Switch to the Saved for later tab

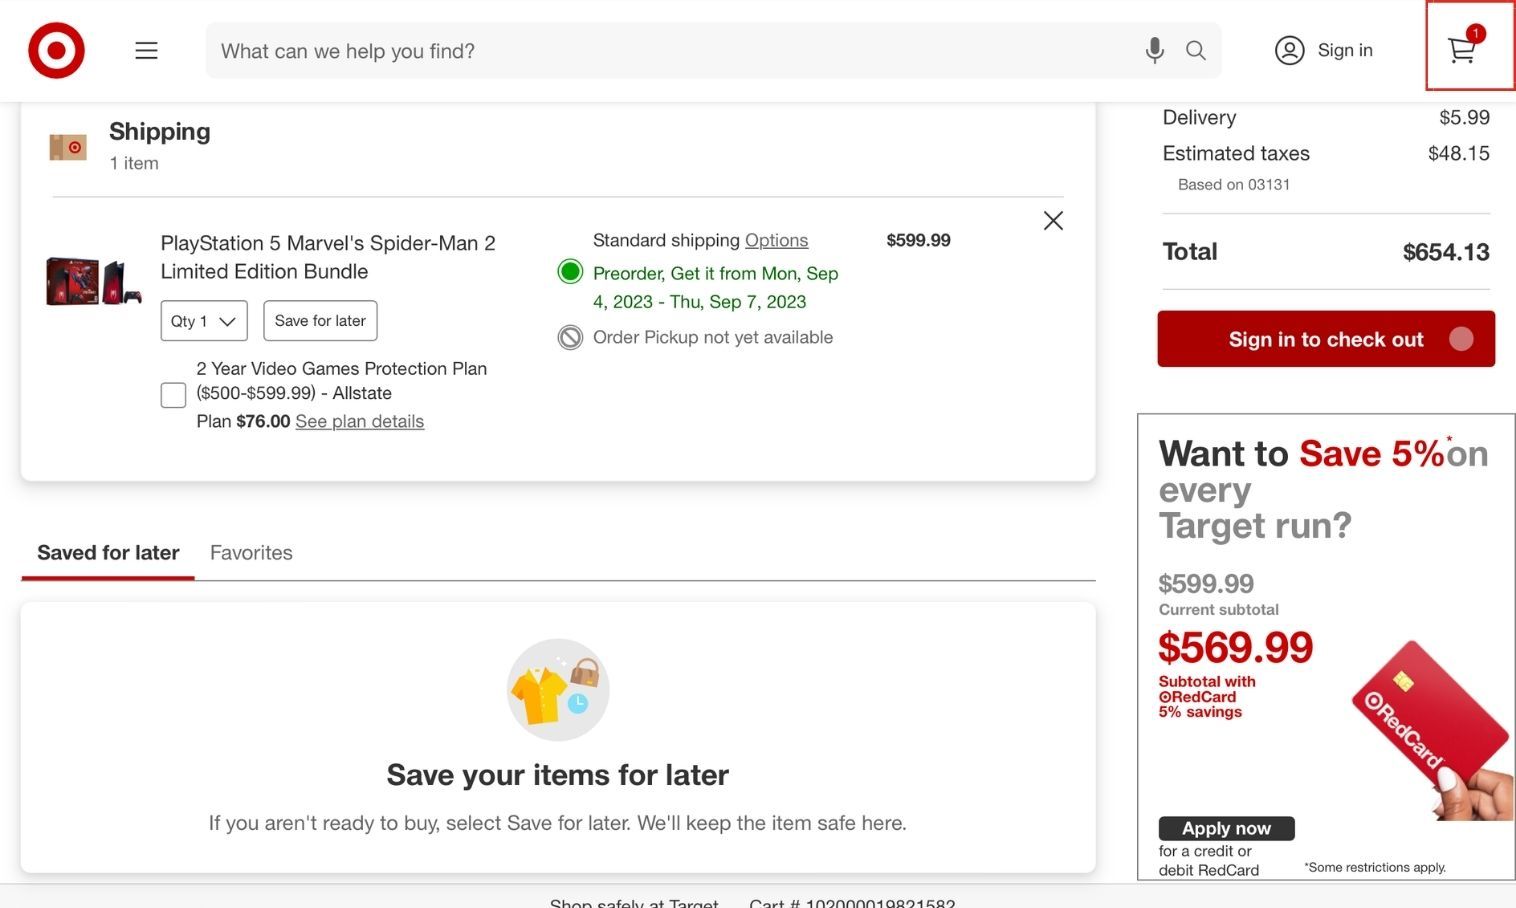pos(108,553)
